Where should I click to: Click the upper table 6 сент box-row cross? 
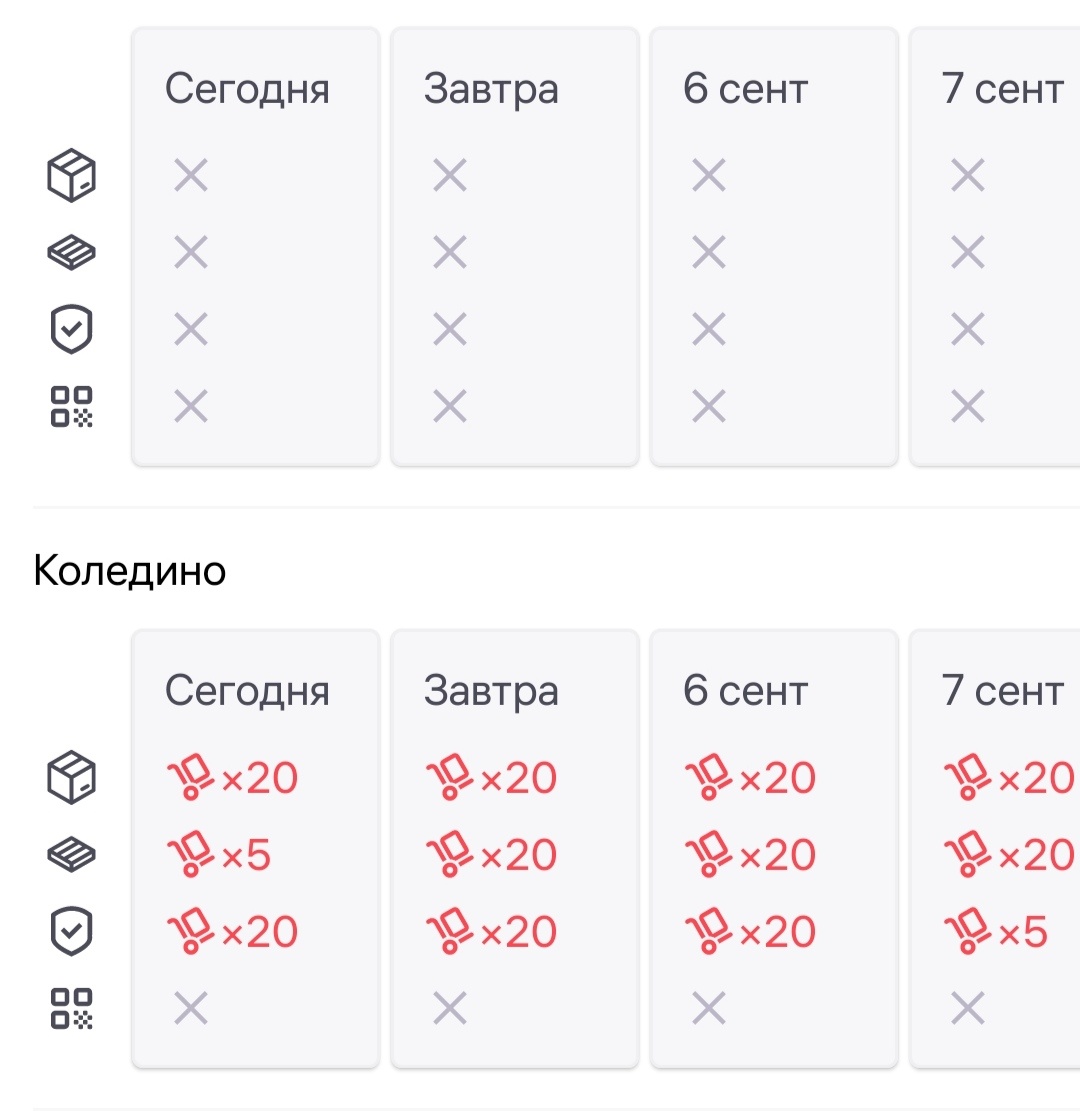[709, 176]
